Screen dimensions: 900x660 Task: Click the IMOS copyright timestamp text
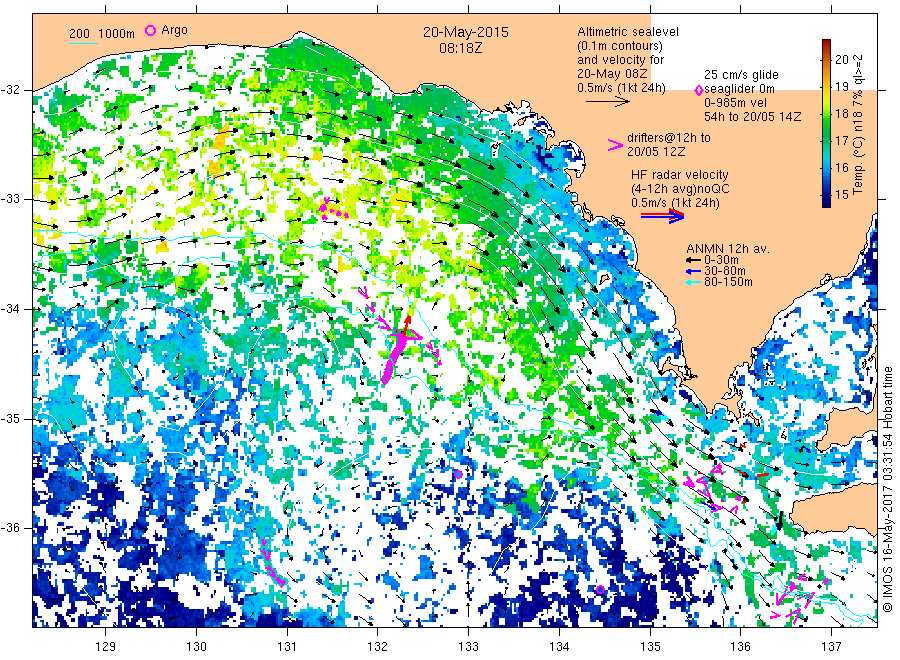[x=887, y=490]
